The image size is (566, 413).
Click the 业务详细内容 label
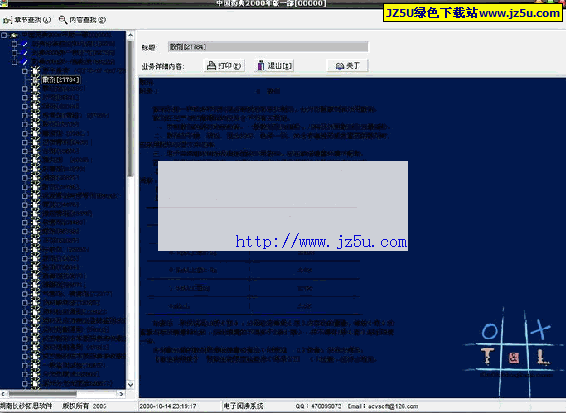163,67
